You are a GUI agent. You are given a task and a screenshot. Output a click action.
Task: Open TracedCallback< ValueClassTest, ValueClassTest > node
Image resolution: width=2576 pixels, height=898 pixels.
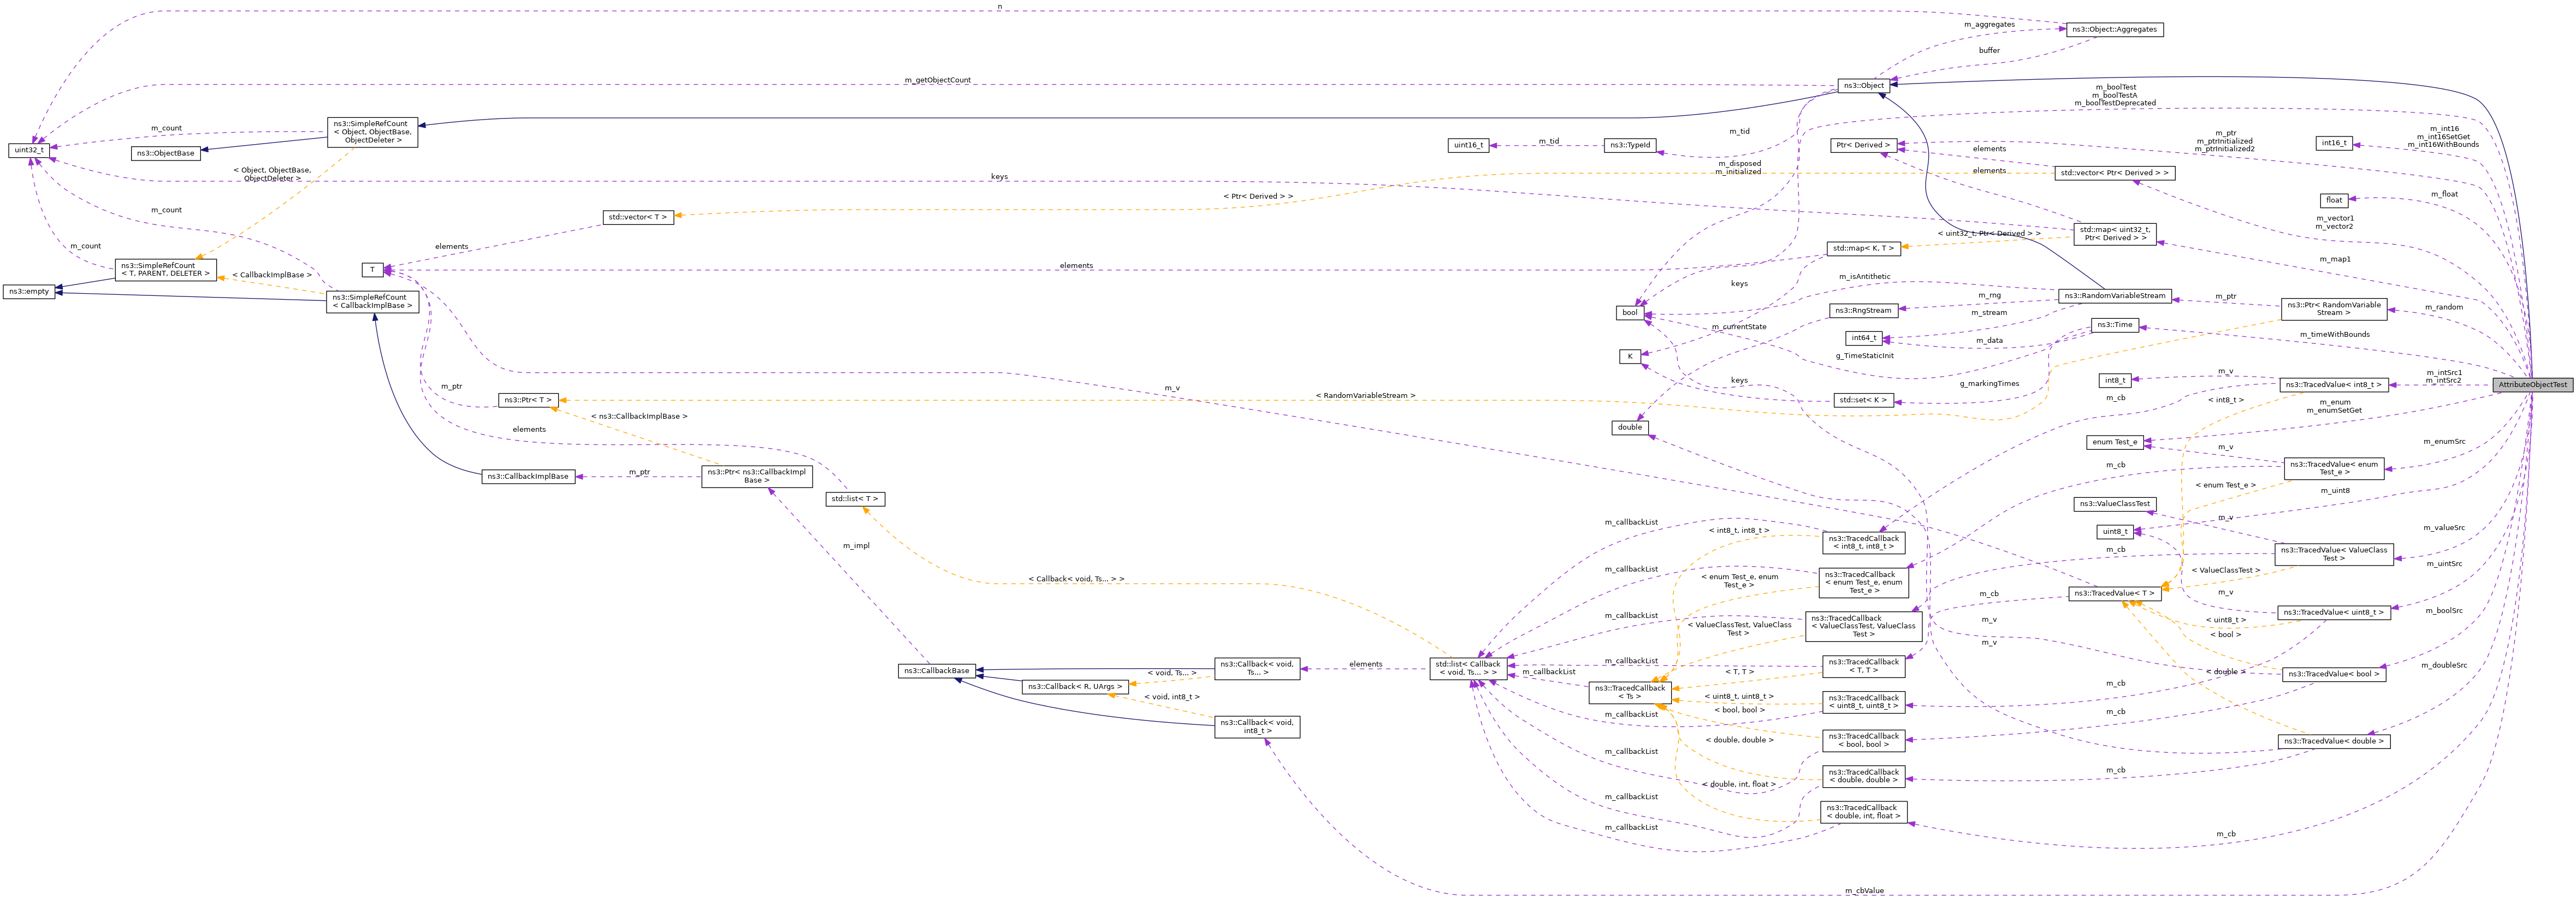click(1863, 627)
